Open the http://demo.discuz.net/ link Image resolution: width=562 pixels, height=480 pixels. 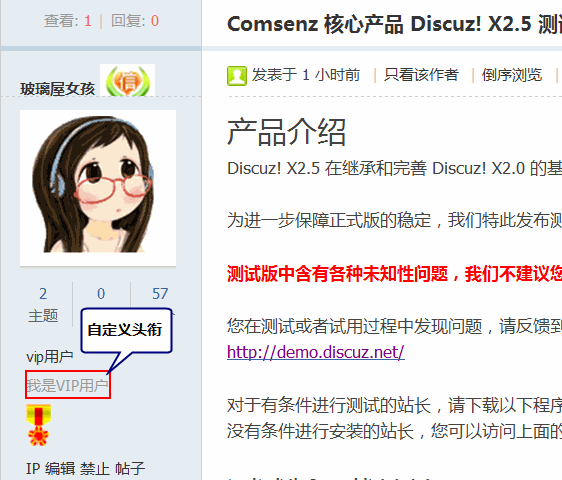[x=316, y=352]
